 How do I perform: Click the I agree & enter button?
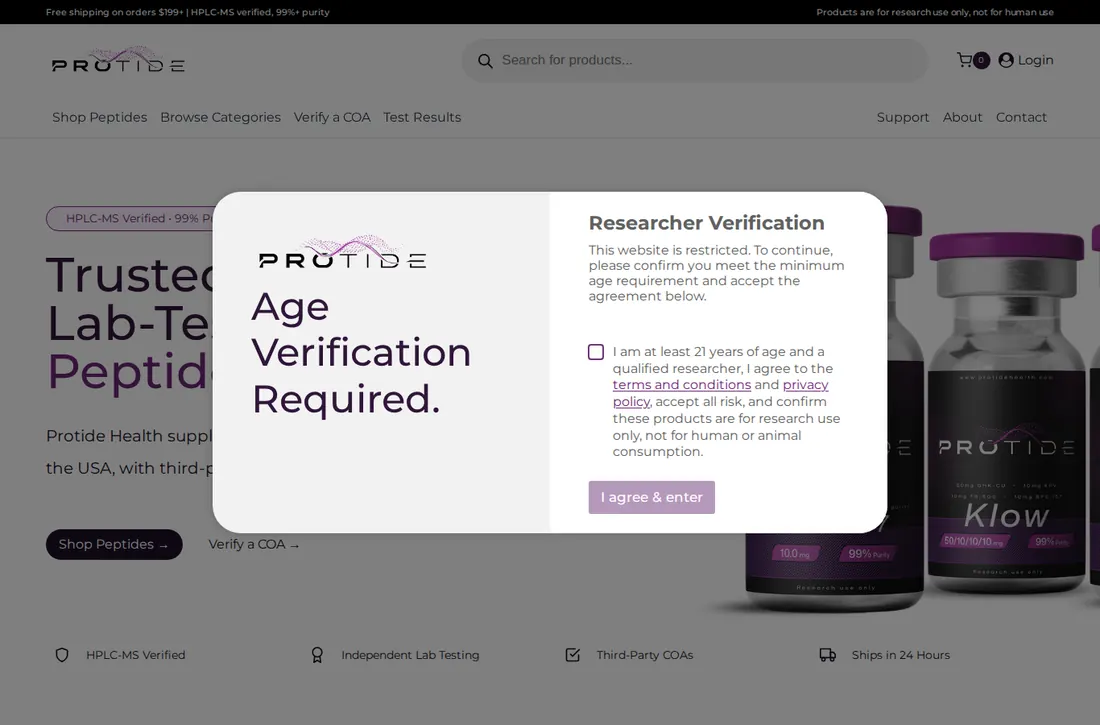[x=651, y=497]
